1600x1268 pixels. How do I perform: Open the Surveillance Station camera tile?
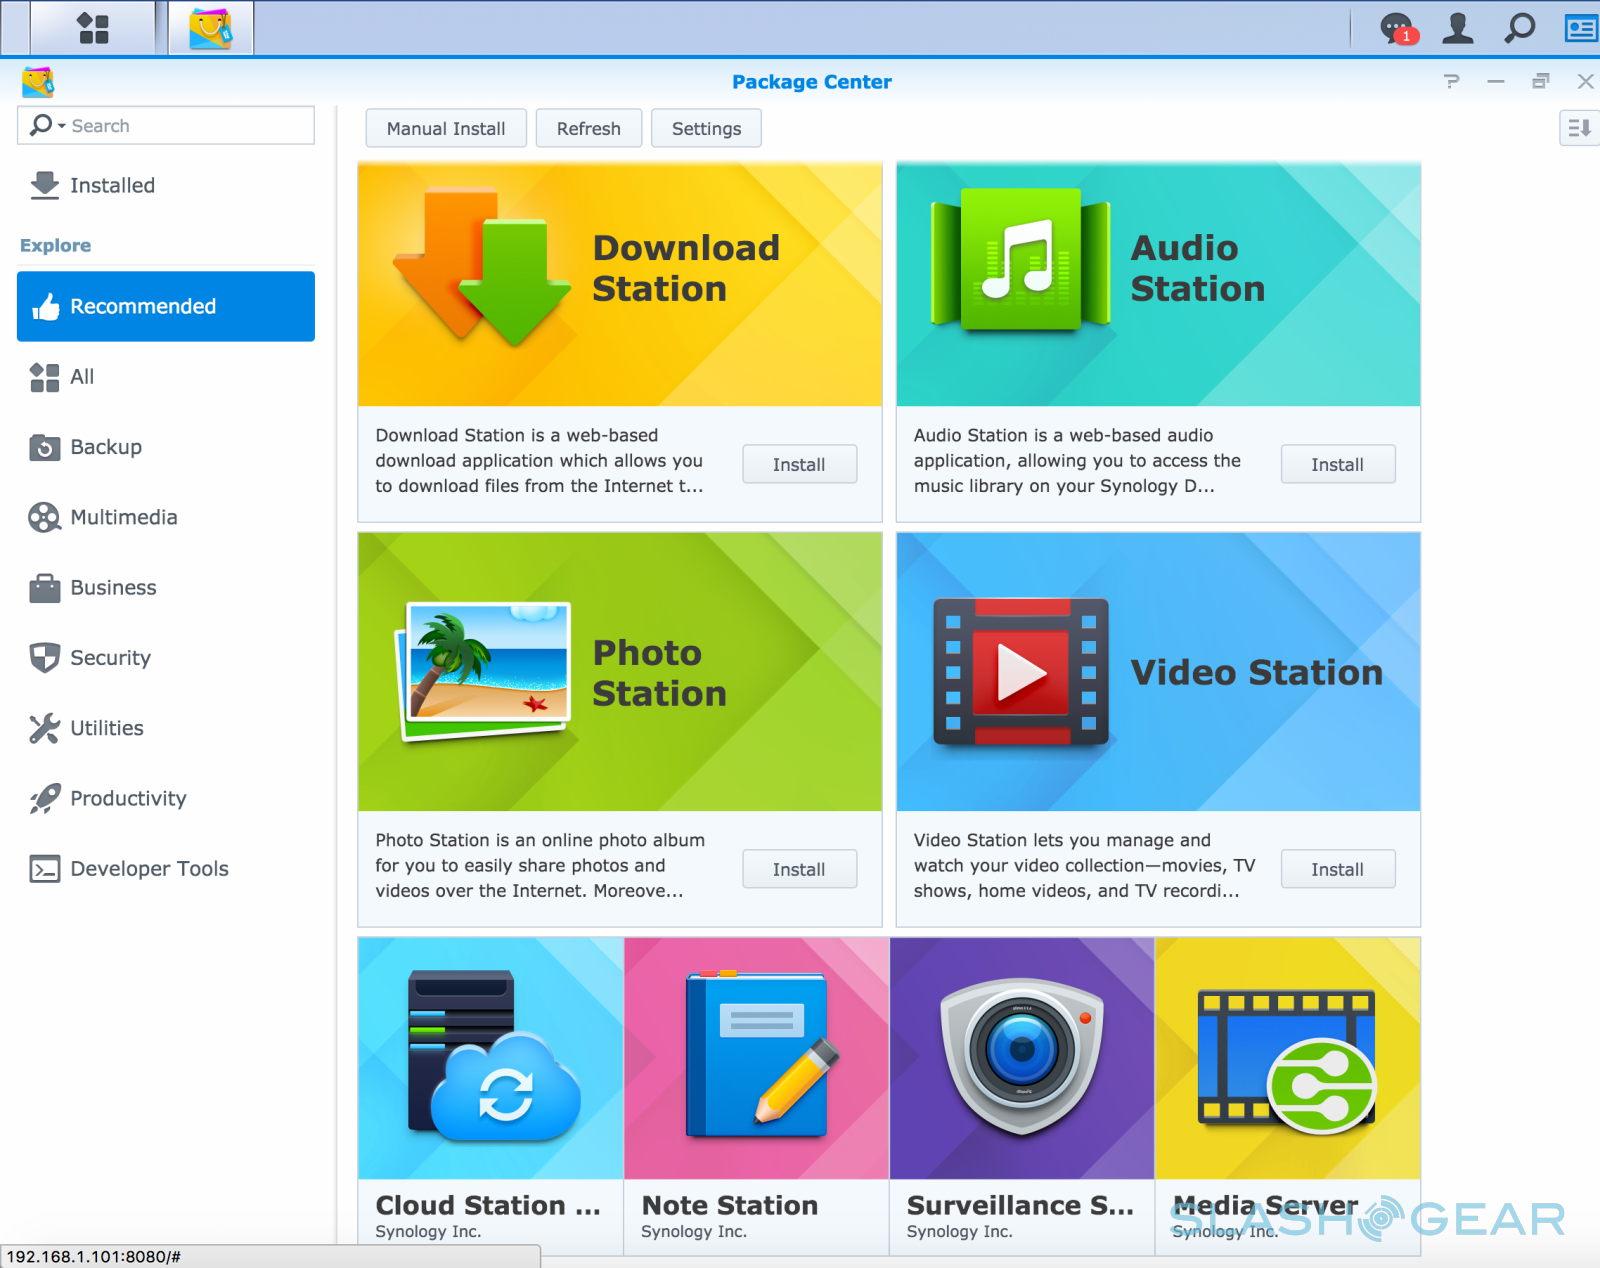pyautogui.click(x=1021, y=1057)
